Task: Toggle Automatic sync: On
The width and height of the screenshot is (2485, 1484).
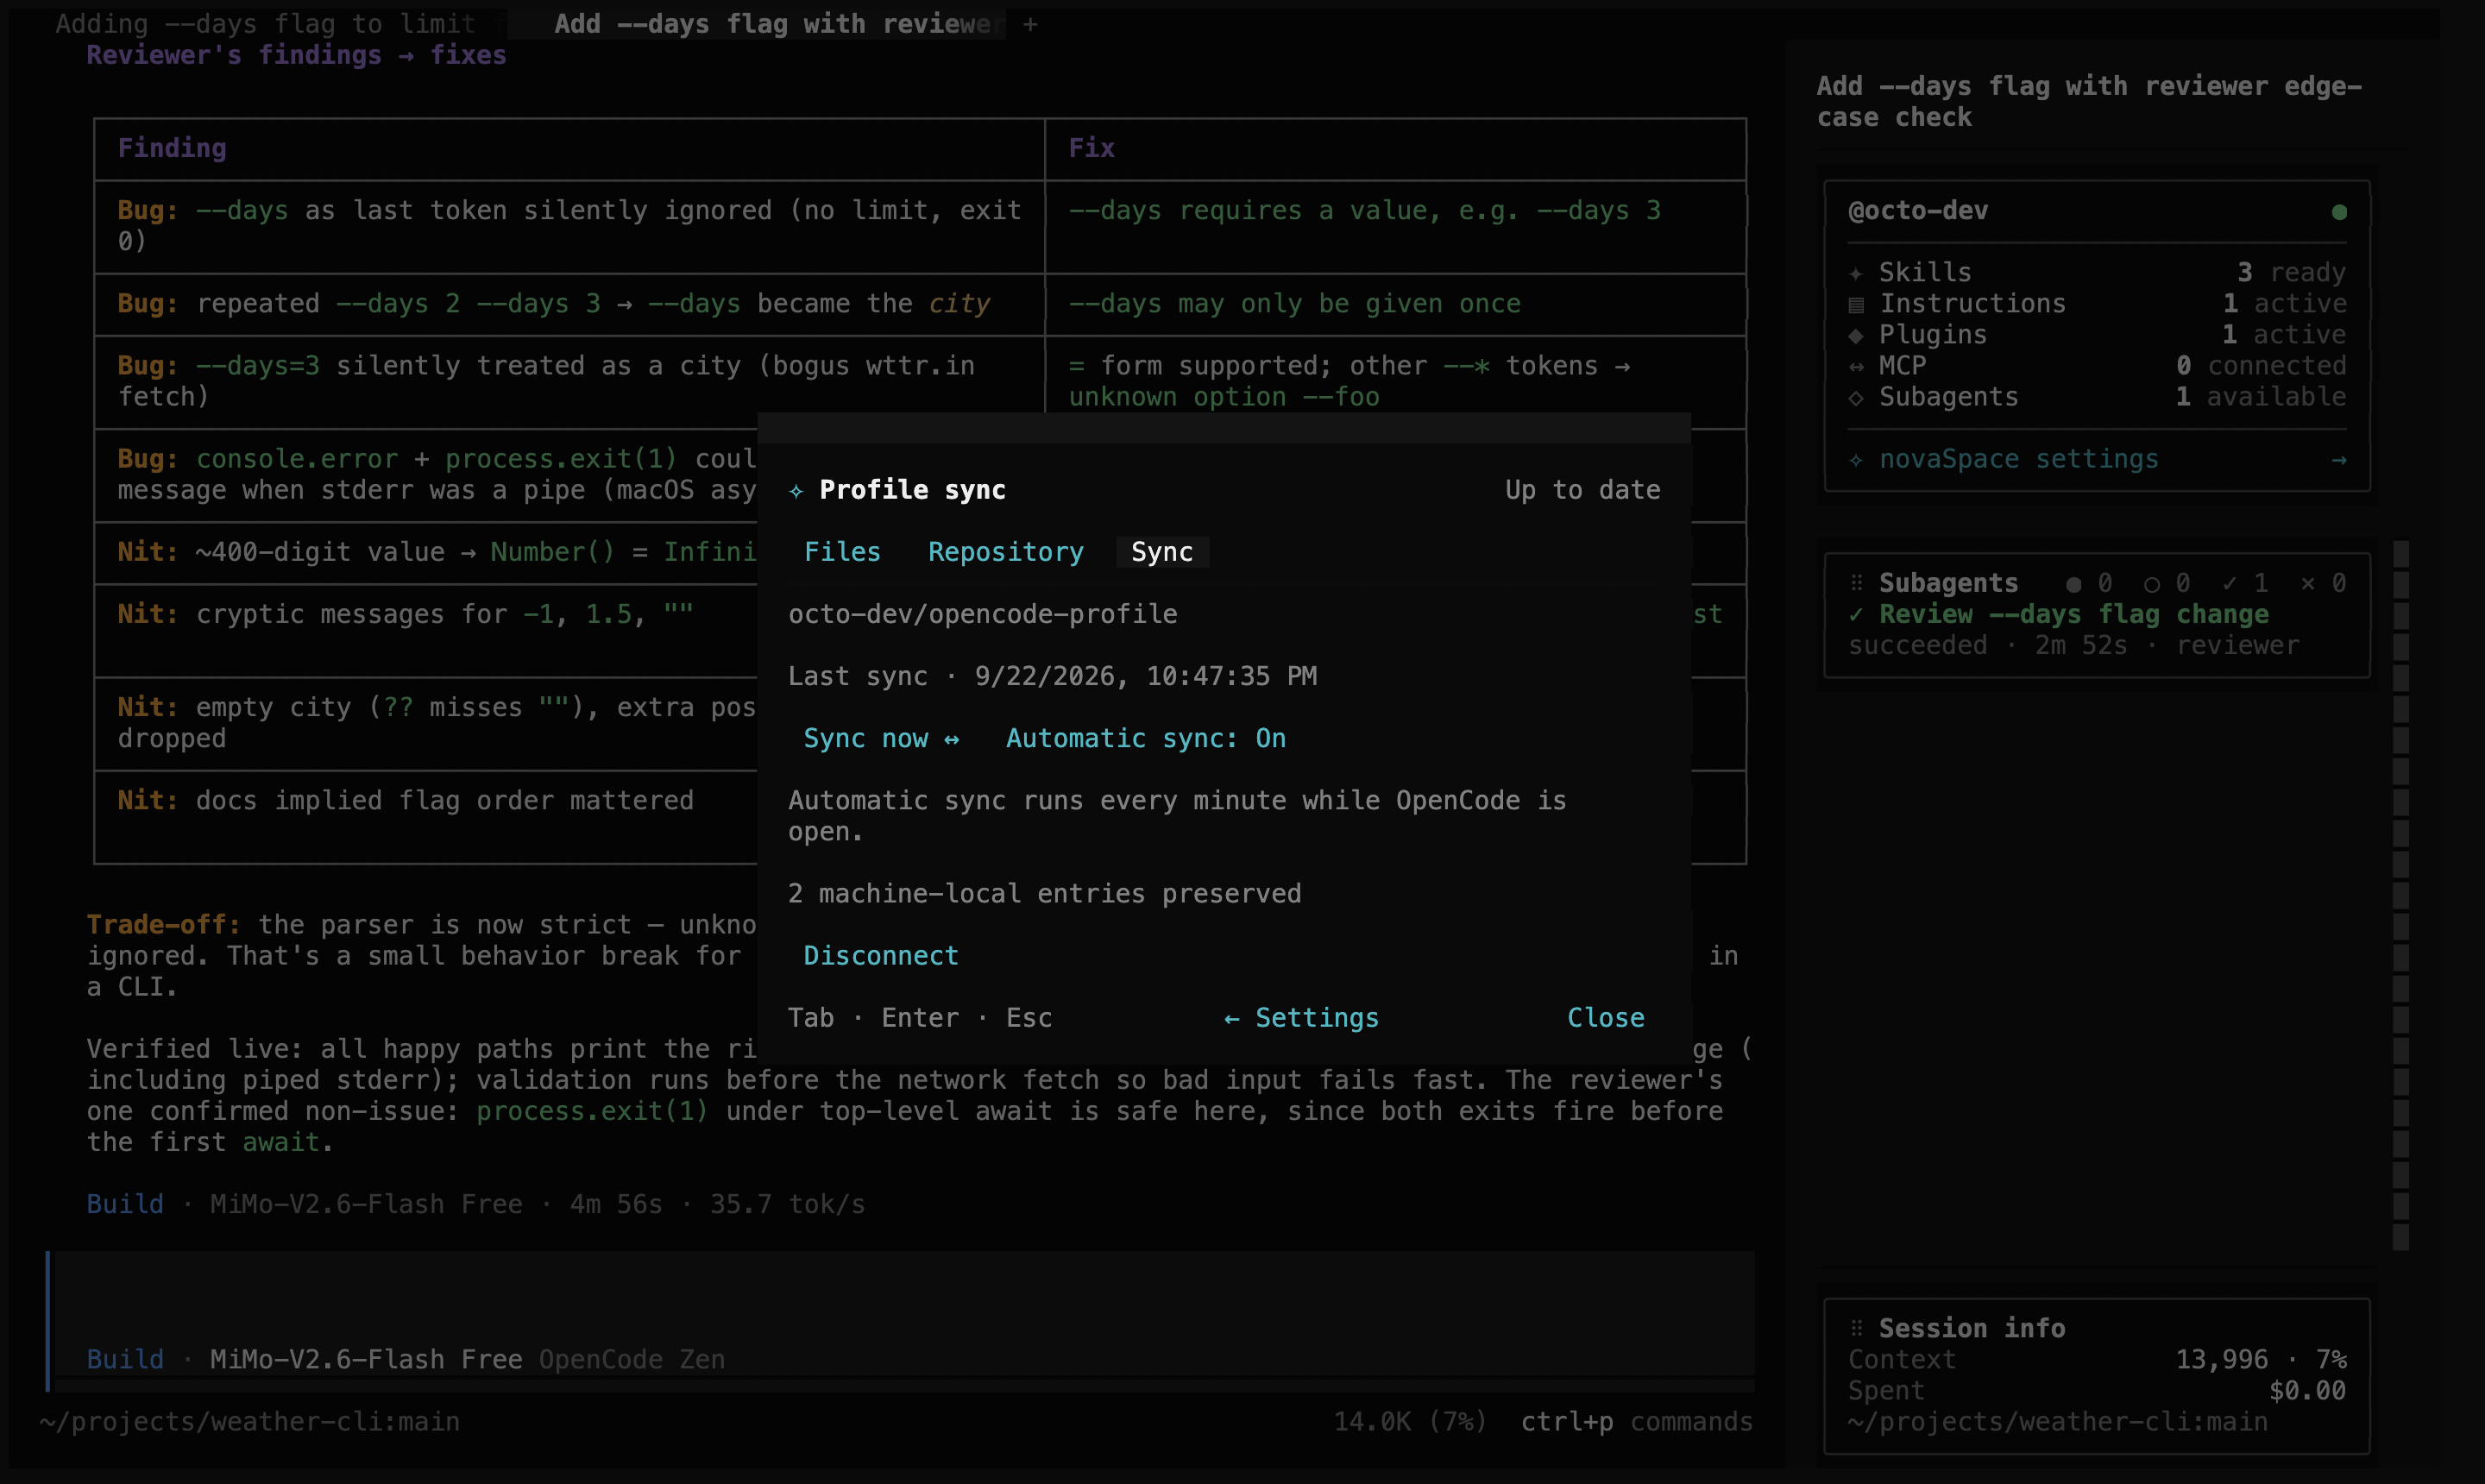Action: pyautogui.click(x=1146, y=738)
